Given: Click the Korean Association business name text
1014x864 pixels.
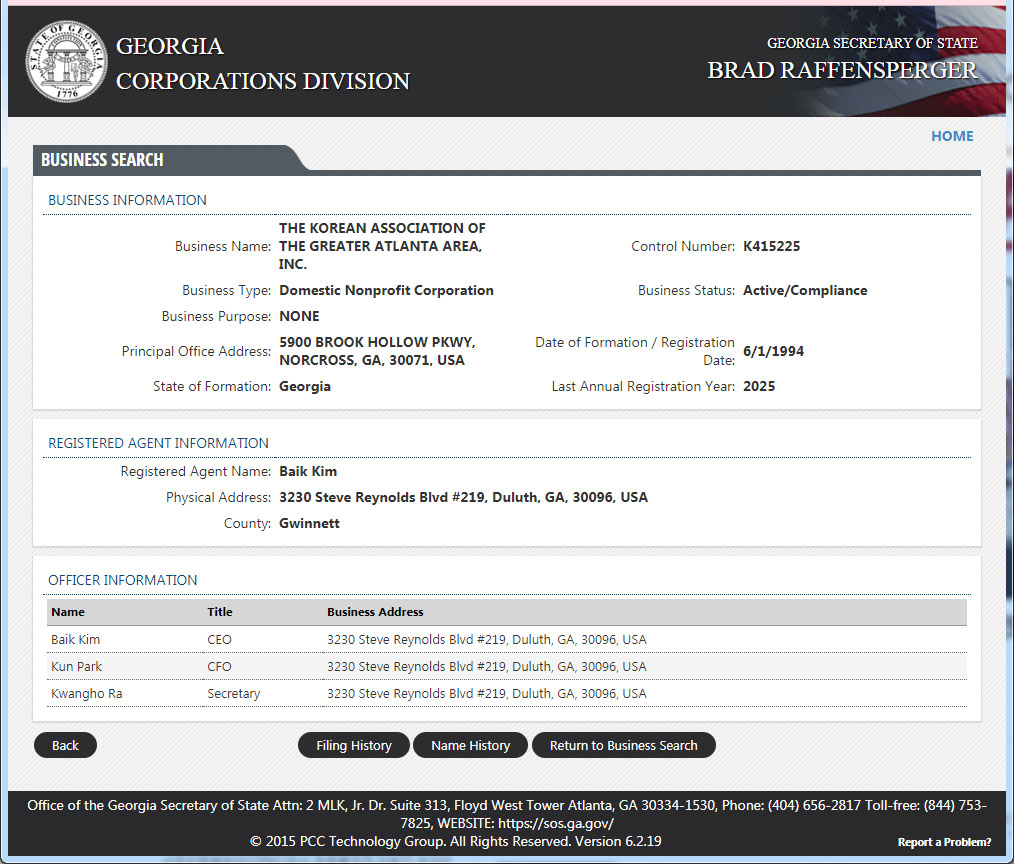Looking at the screenshot, I should [382, 246].
